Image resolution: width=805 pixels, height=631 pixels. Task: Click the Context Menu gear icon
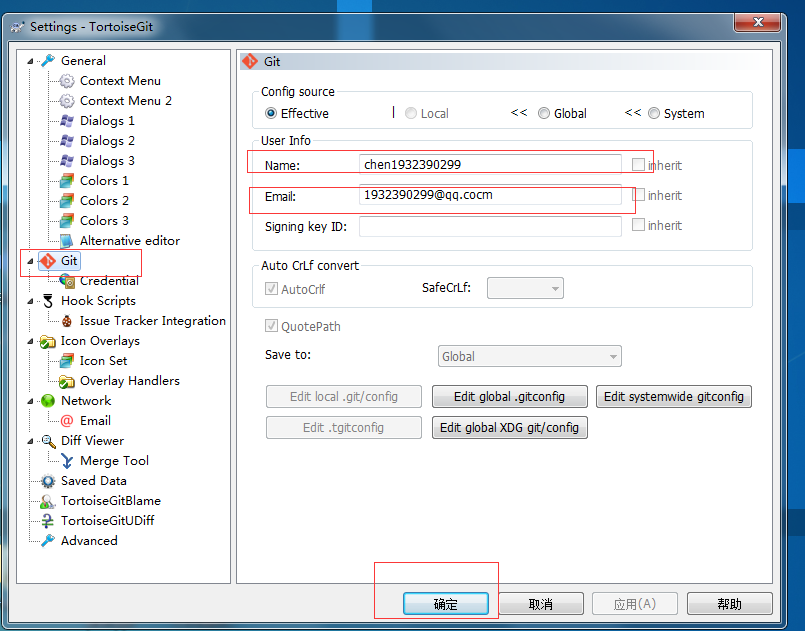(67, 81)
